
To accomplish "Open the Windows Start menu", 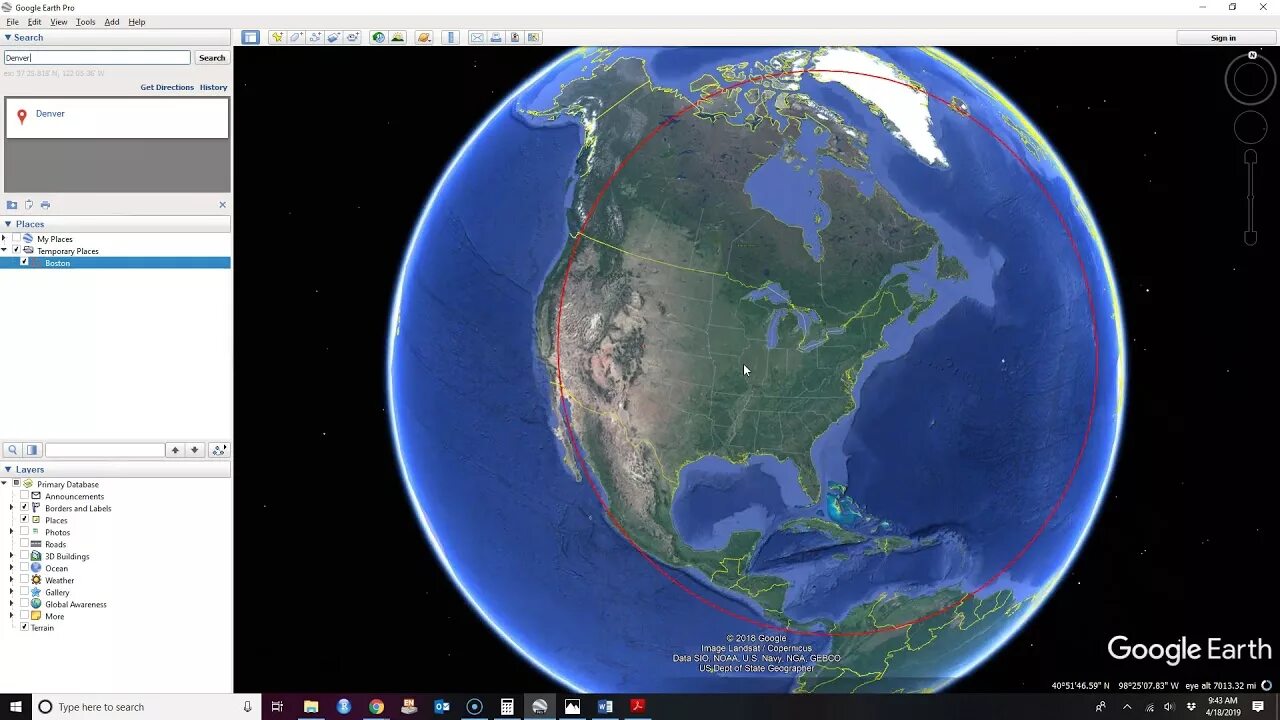I will (16, 707).
